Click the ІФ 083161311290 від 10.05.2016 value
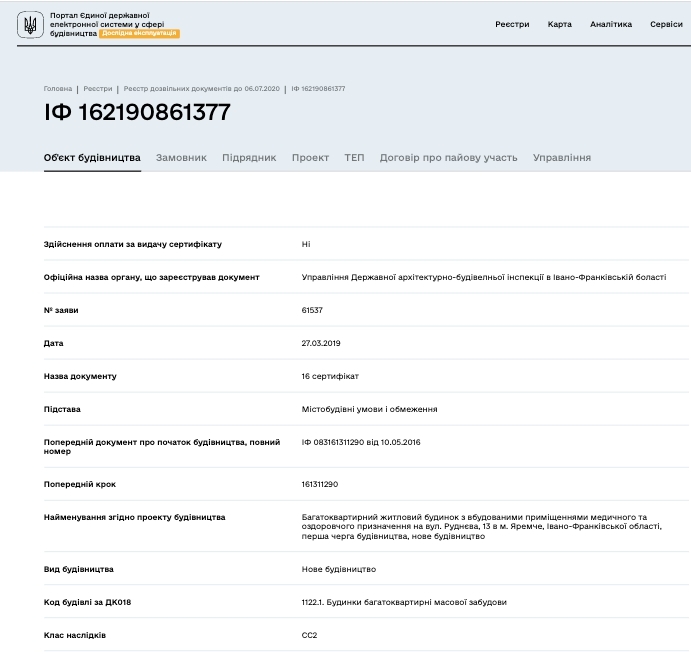The image size is (691, 656). [361, 442]
